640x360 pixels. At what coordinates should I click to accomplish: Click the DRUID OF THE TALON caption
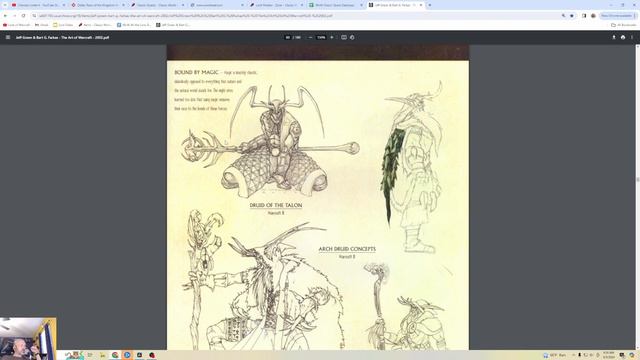pos(276,205)
